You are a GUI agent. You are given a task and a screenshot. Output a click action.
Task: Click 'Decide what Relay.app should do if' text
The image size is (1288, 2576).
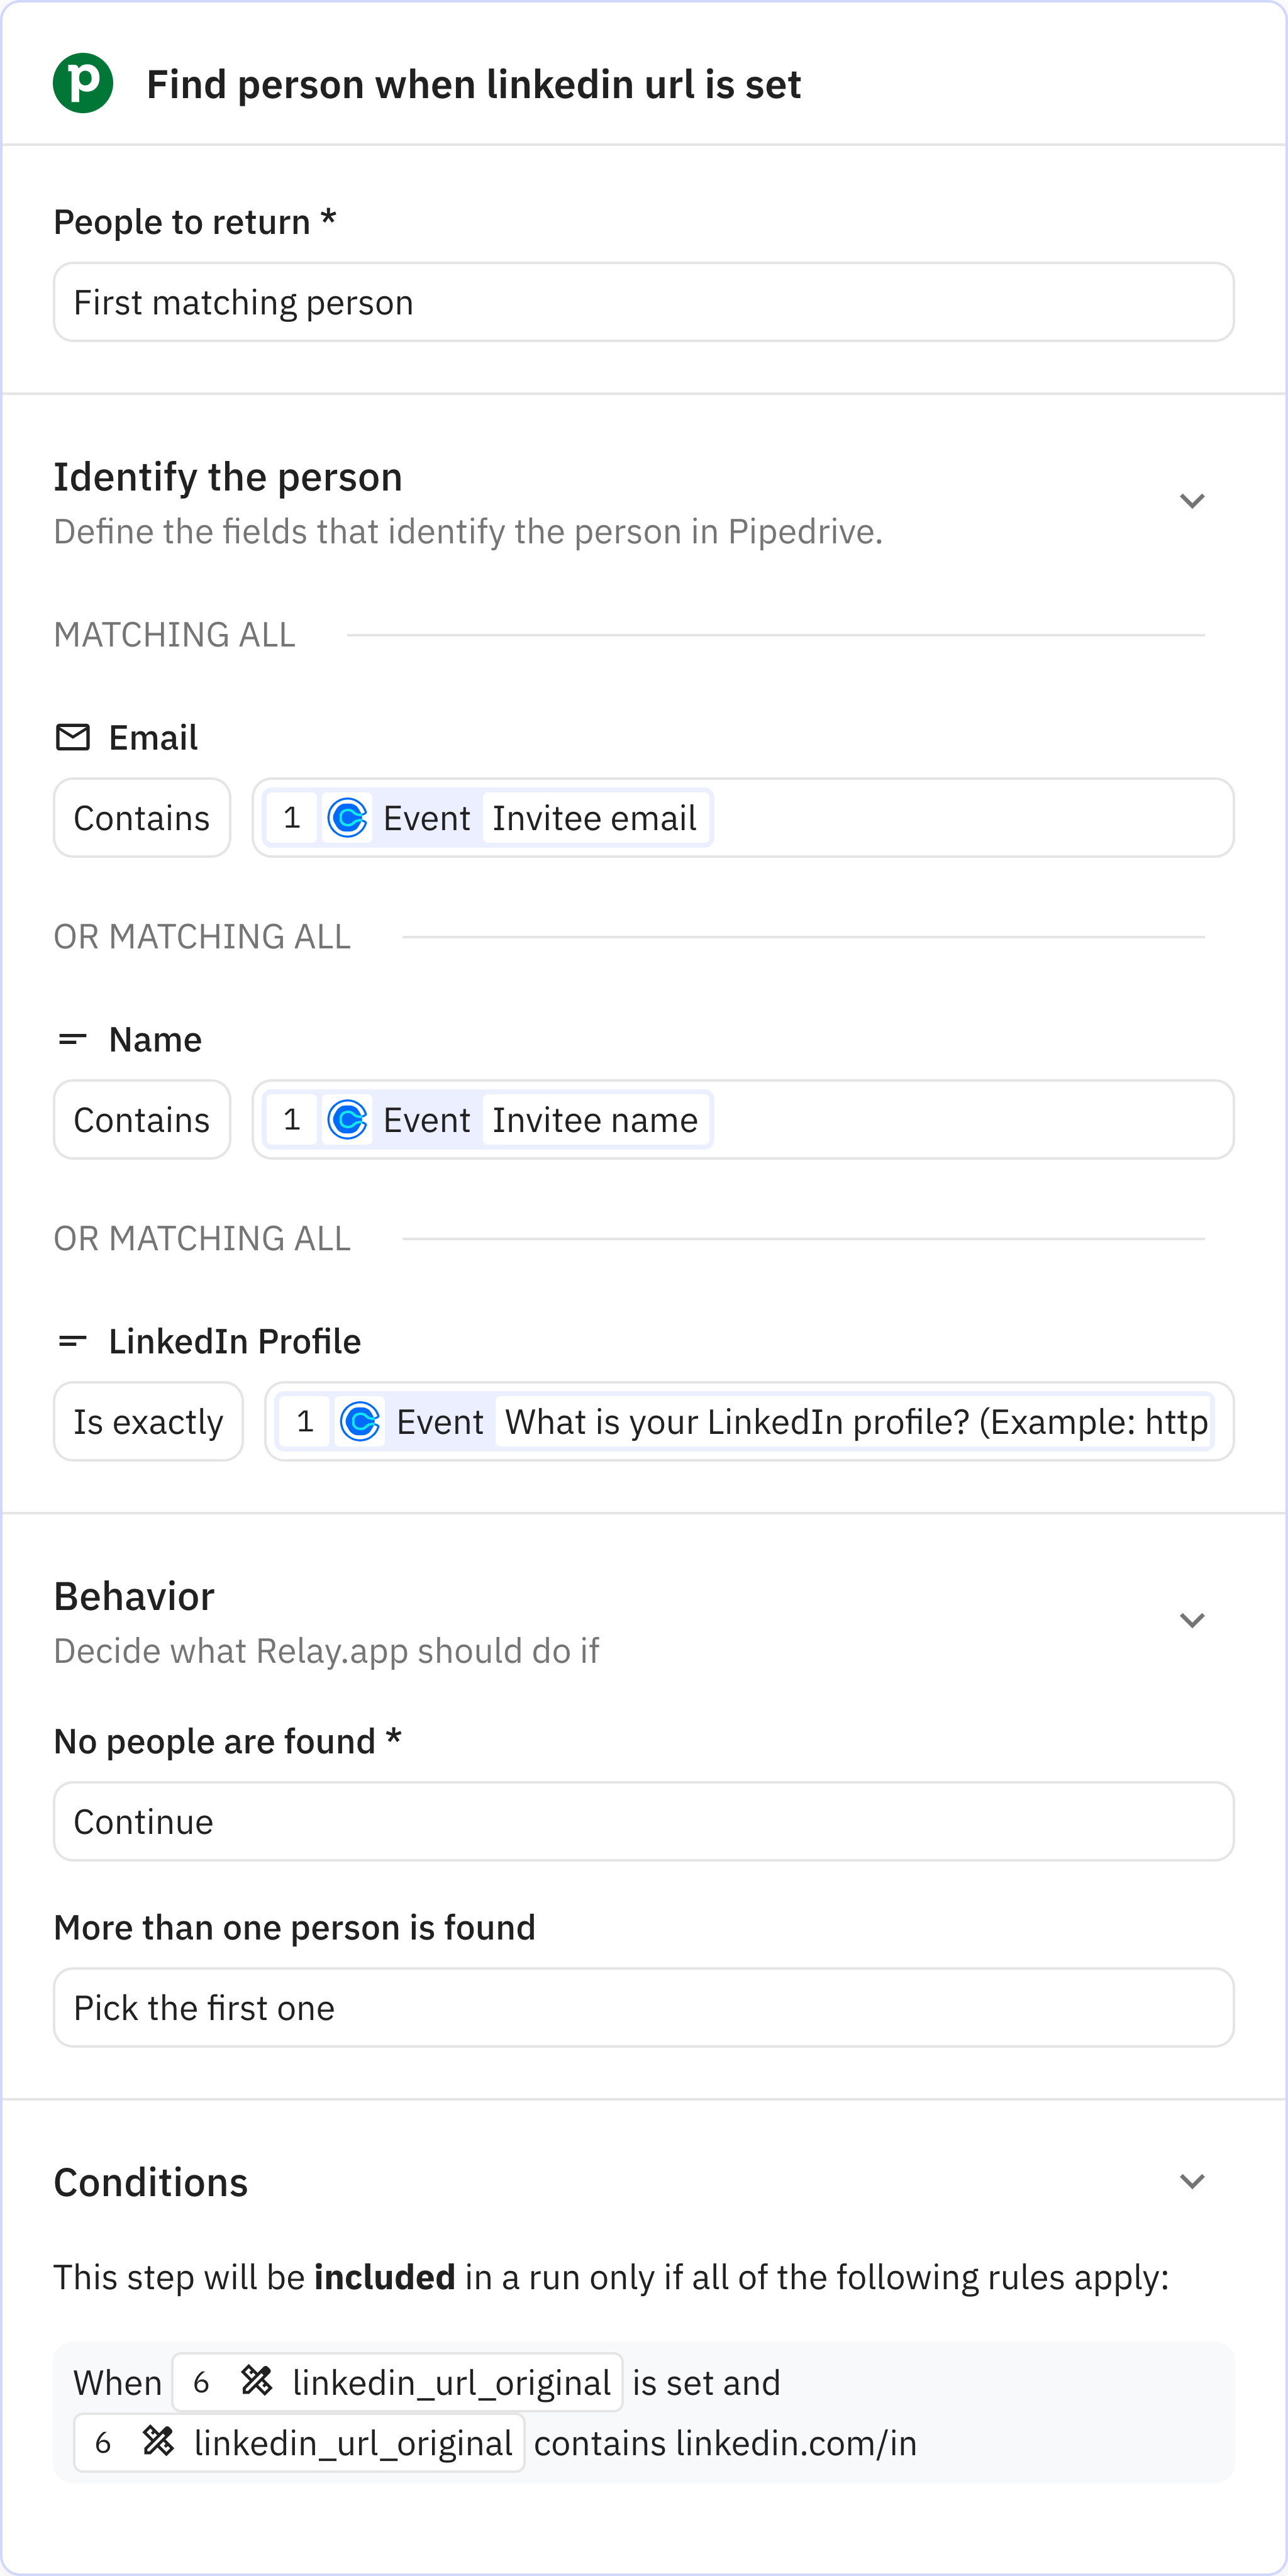(326, 1651)
